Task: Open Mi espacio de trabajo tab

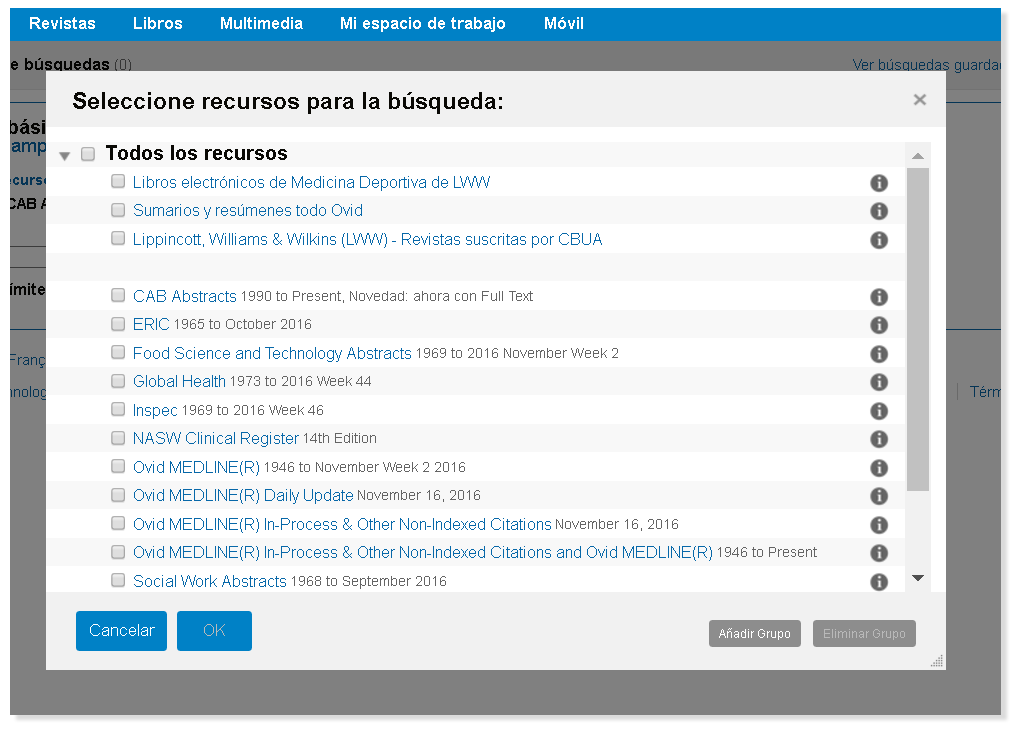Action: (x=423, y=23)
